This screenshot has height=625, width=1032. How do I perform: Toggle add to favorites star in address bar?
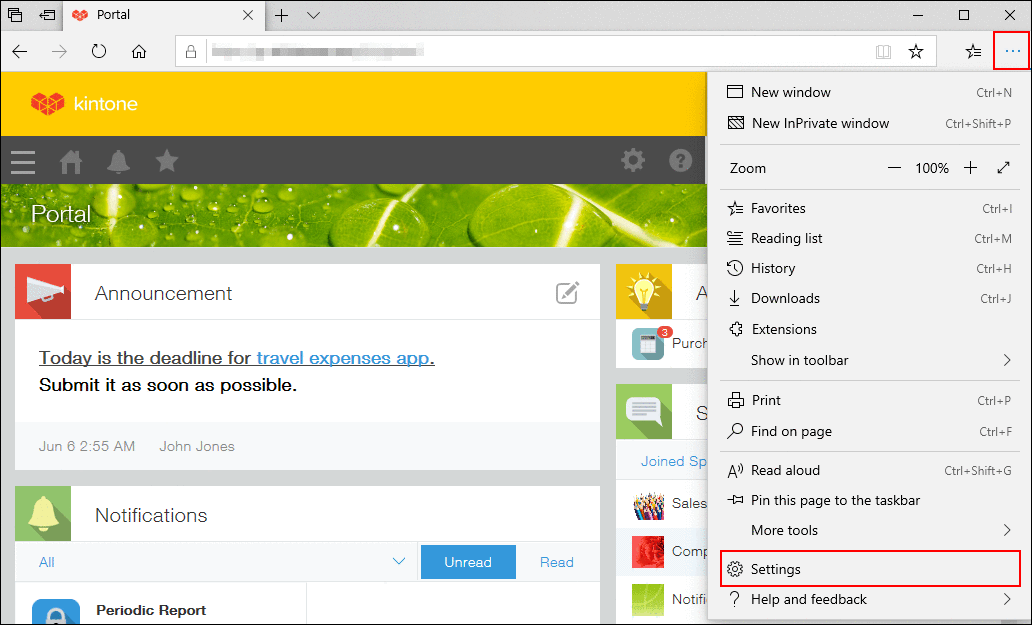pyautogui.click(x=916, y=50)
